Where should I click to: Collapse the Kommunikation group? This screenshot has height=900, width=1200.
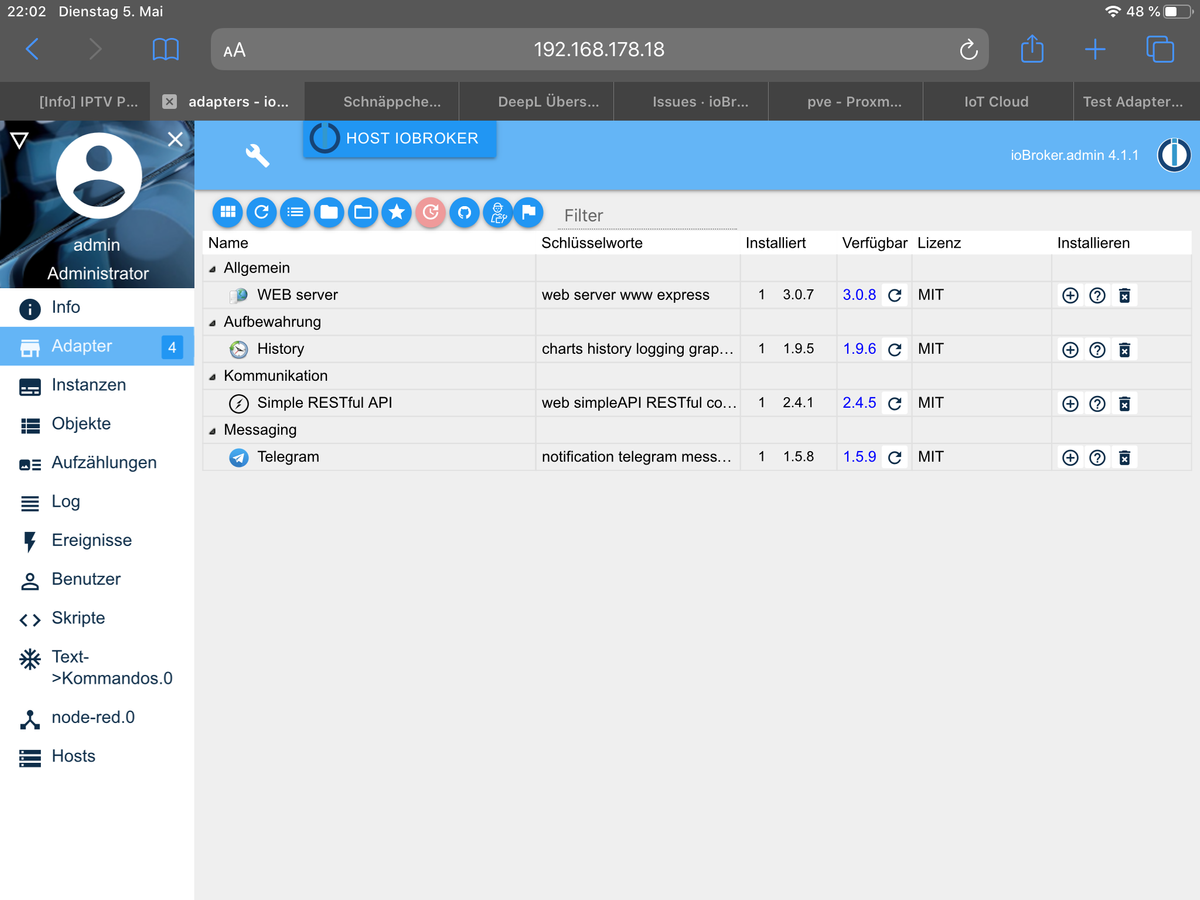point(212,377)
